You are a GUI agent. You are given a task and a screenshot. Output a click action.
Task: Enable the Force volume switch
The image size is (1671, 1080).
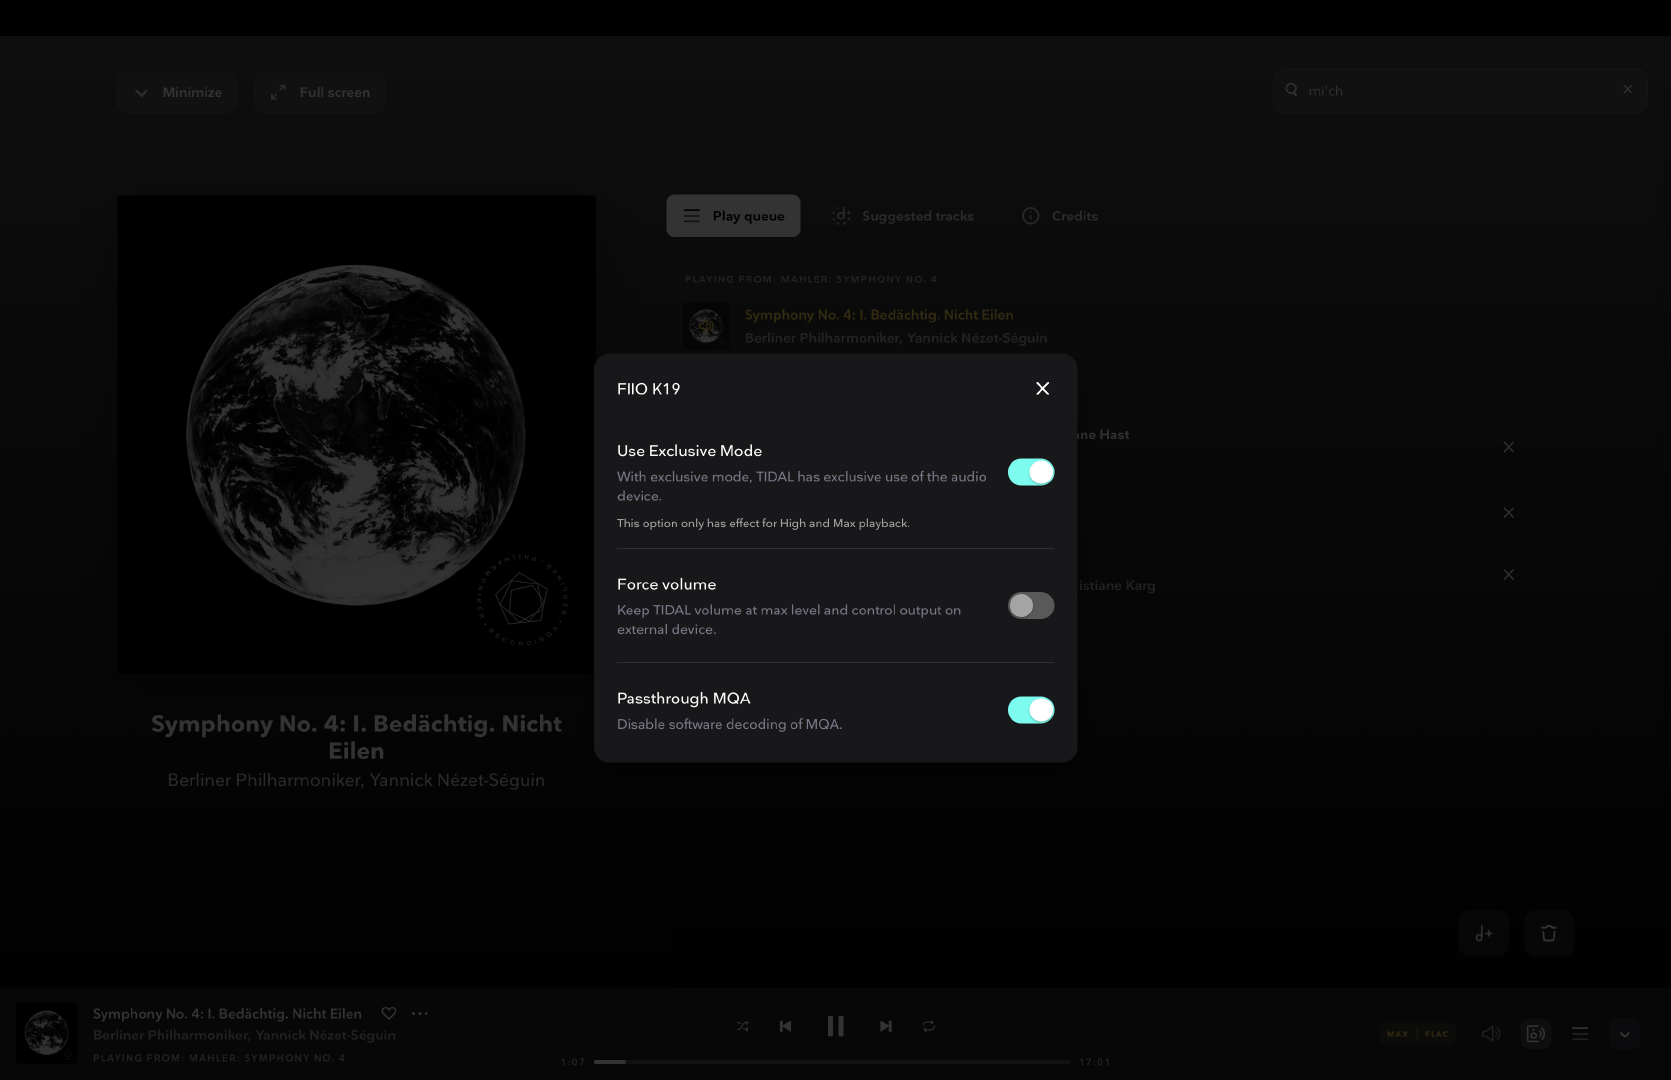coord(1030,606)
